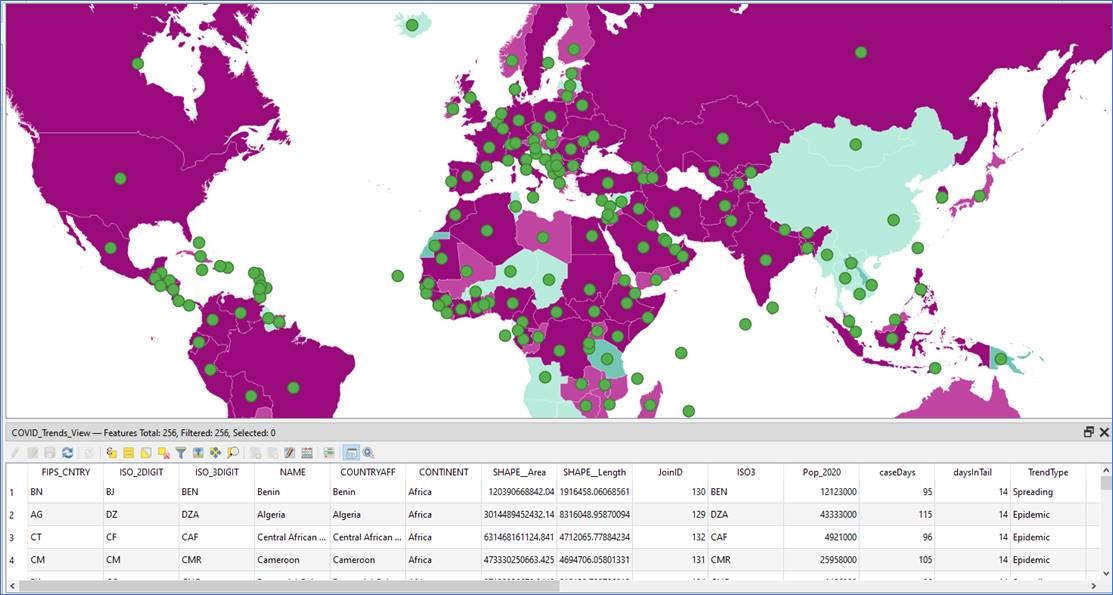The image size is (1113, 595).
Task: Open the Select By Attributes filter
Action: point(181,453)
